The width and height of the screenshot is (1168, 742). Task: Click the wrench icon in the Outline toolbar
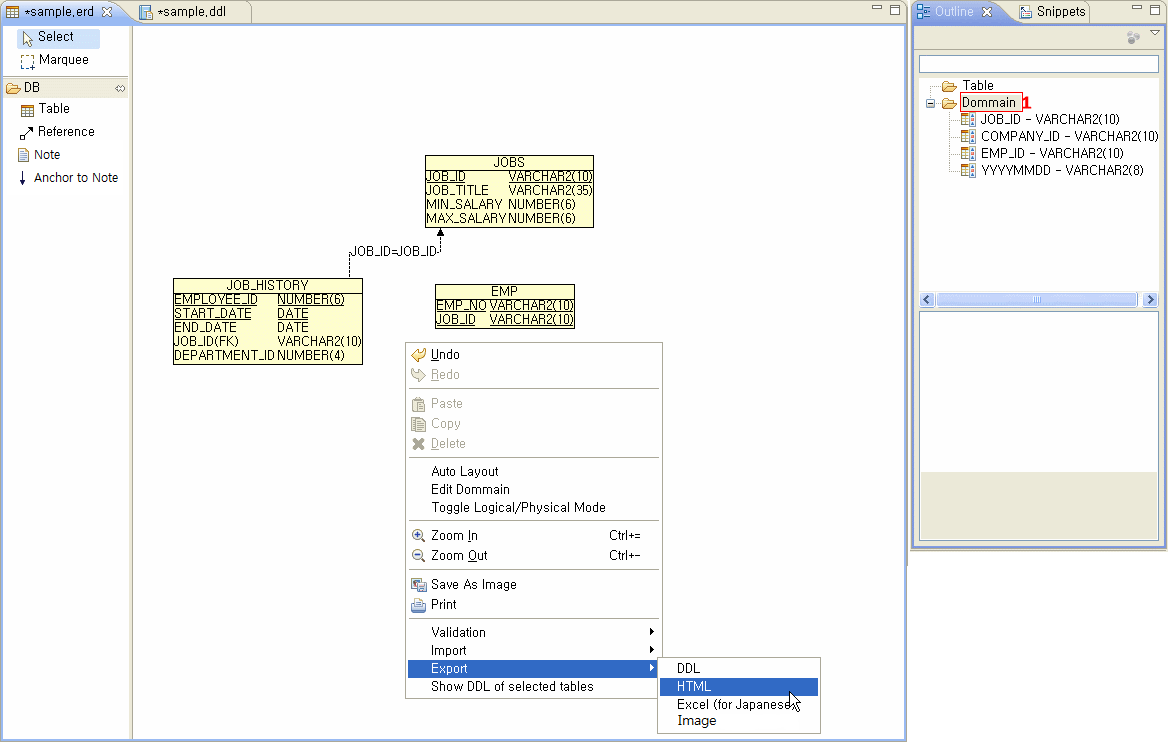[x=1133, y=36]
